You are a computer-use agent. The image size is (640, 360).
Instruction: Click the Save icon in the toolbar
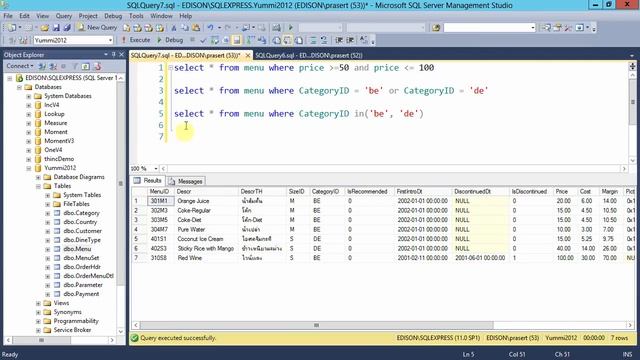click(56, 28)
